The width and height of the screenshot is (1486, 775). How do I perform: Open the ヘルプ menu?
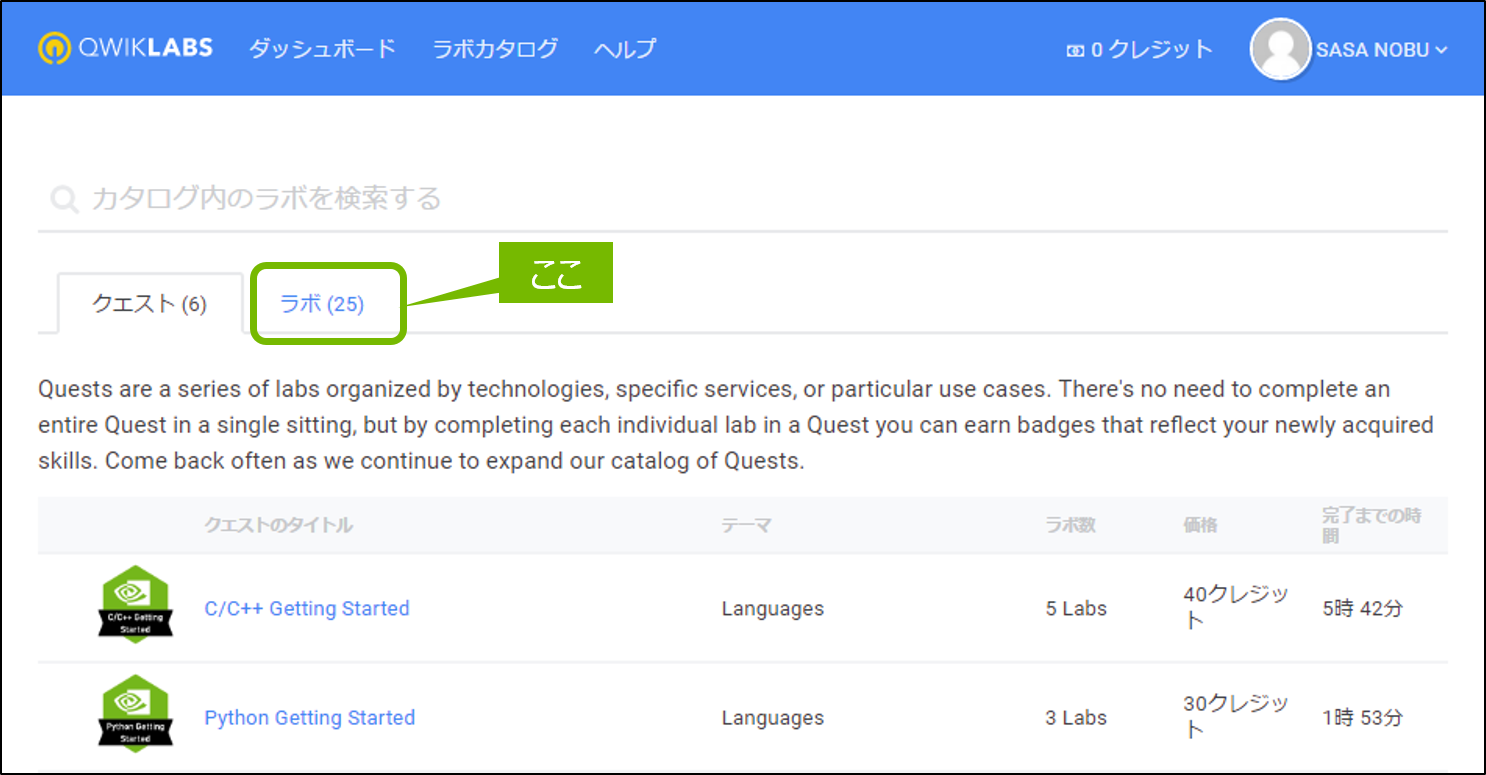coord(625,48)
